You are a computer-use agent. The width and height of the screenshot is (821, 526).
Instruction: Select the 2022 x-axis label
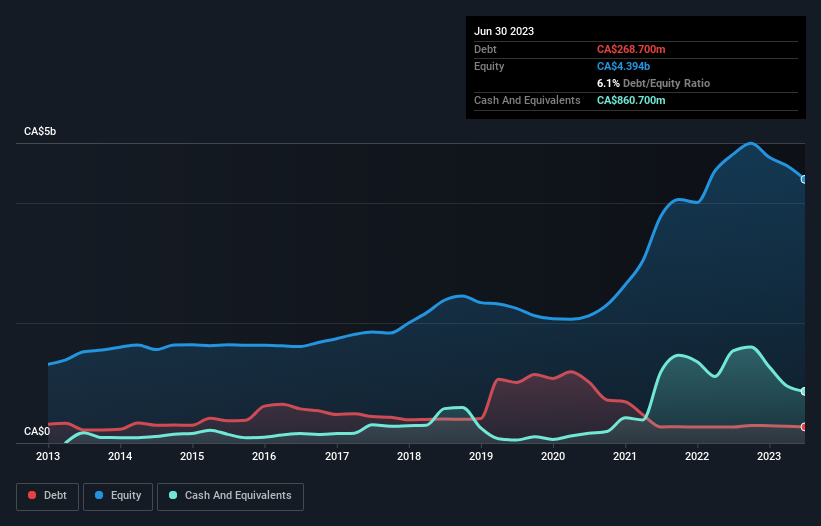point(697,456)
